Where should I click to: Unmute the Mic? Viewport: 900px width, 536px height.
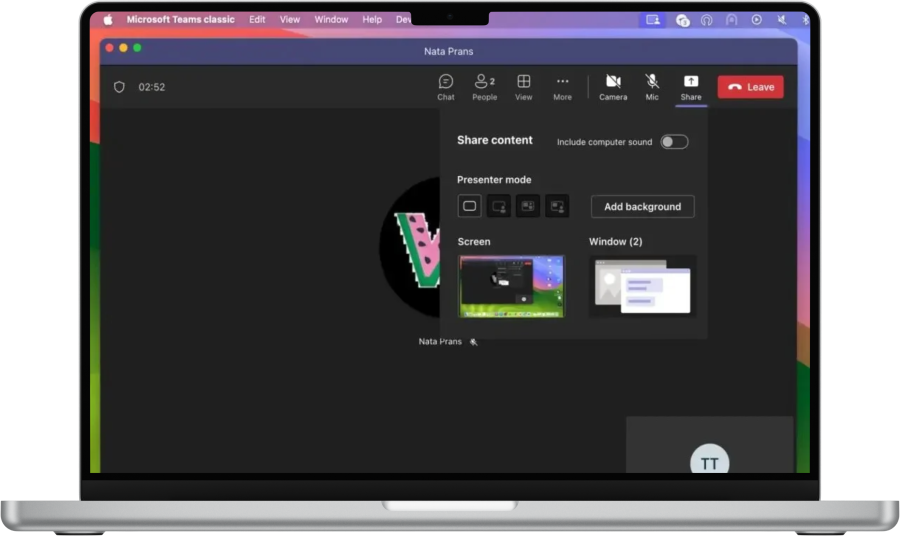pyautogui.click(x=652, y=87)
